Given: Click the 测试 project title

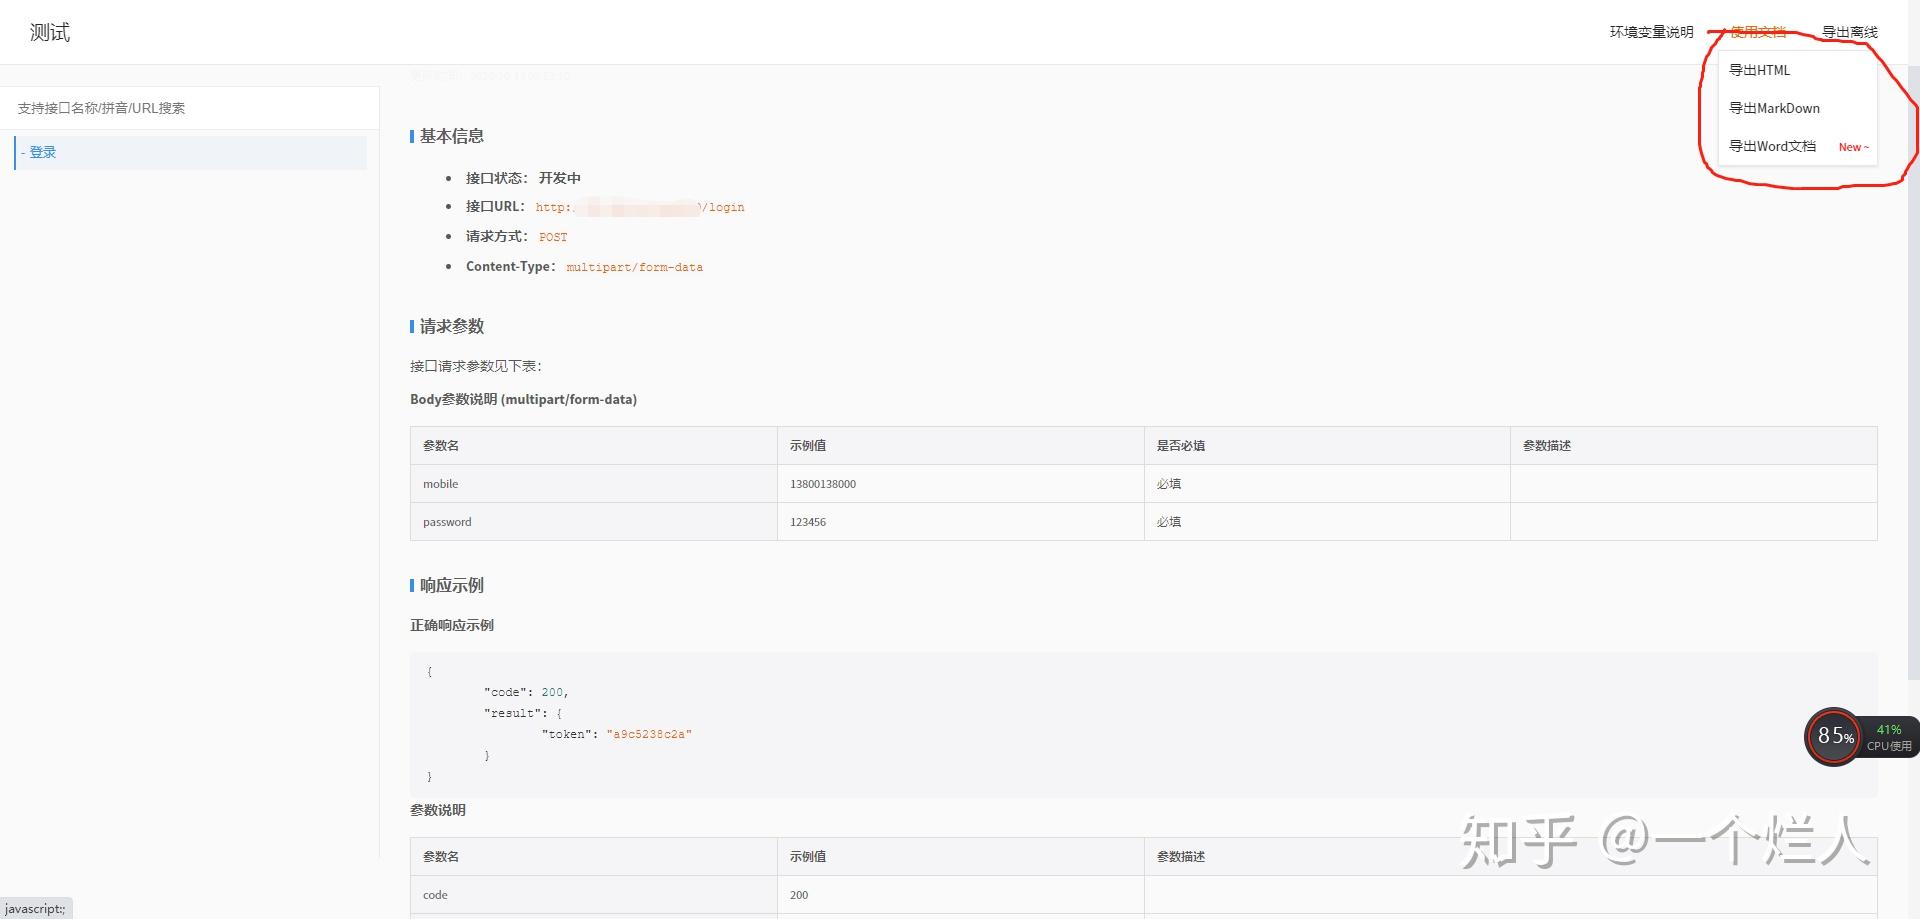Looking at the screenshot, I should pos(50,32).
